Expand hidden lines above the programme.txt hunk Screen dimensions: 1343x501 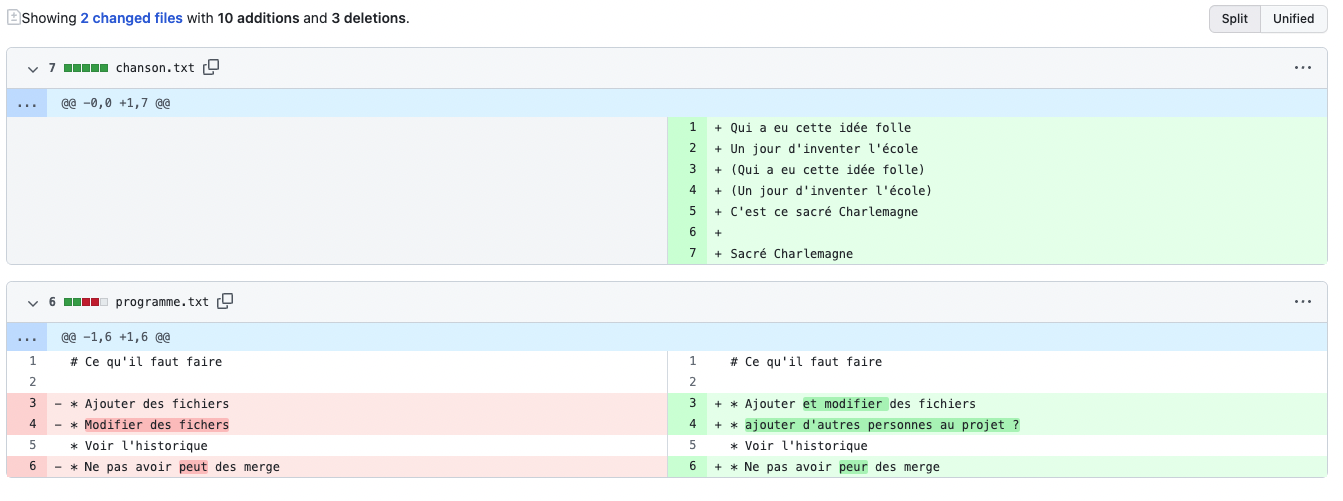pyautogui.click(x=27, y=337)
